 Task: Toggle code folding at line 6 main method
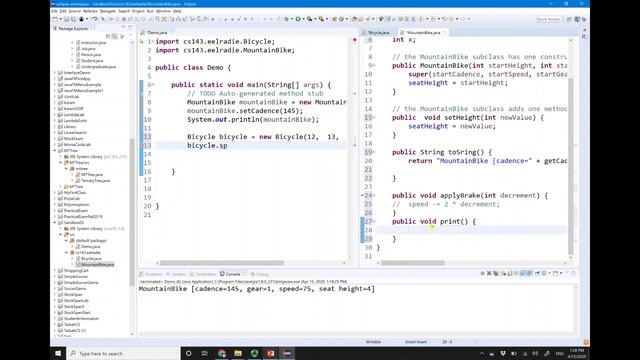click(153, 85)
